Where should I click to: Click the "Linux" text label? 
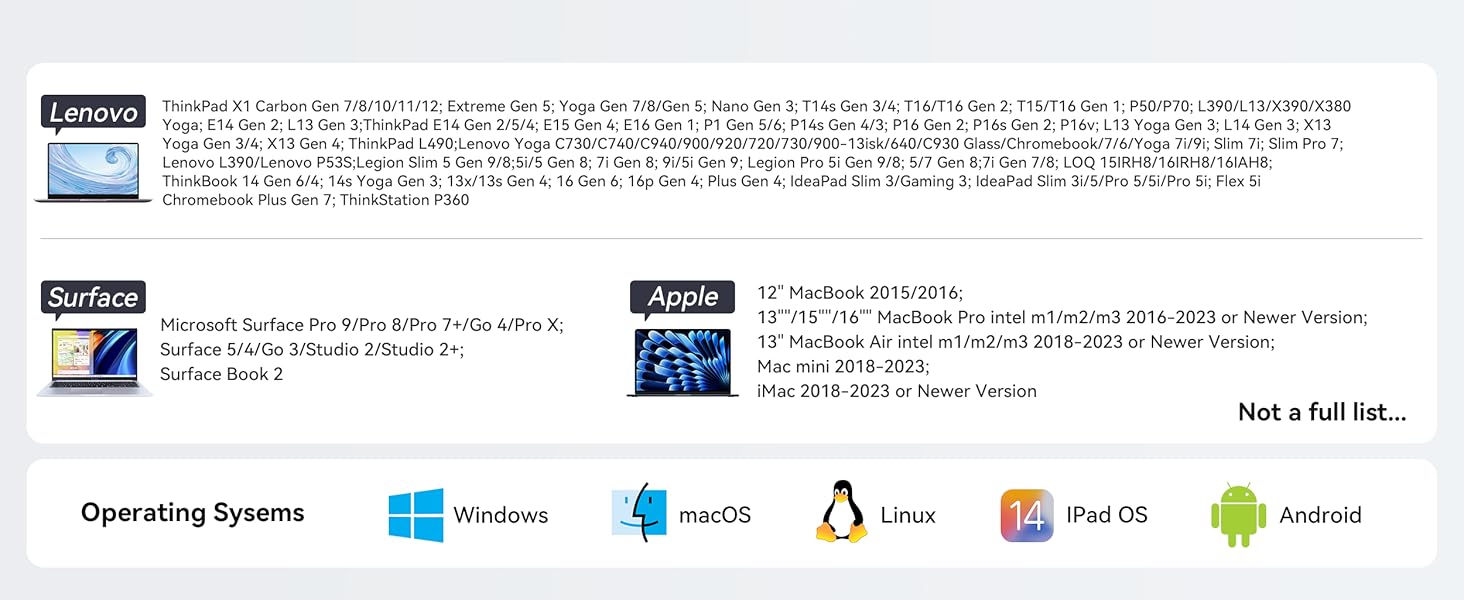tap(907, 515)
